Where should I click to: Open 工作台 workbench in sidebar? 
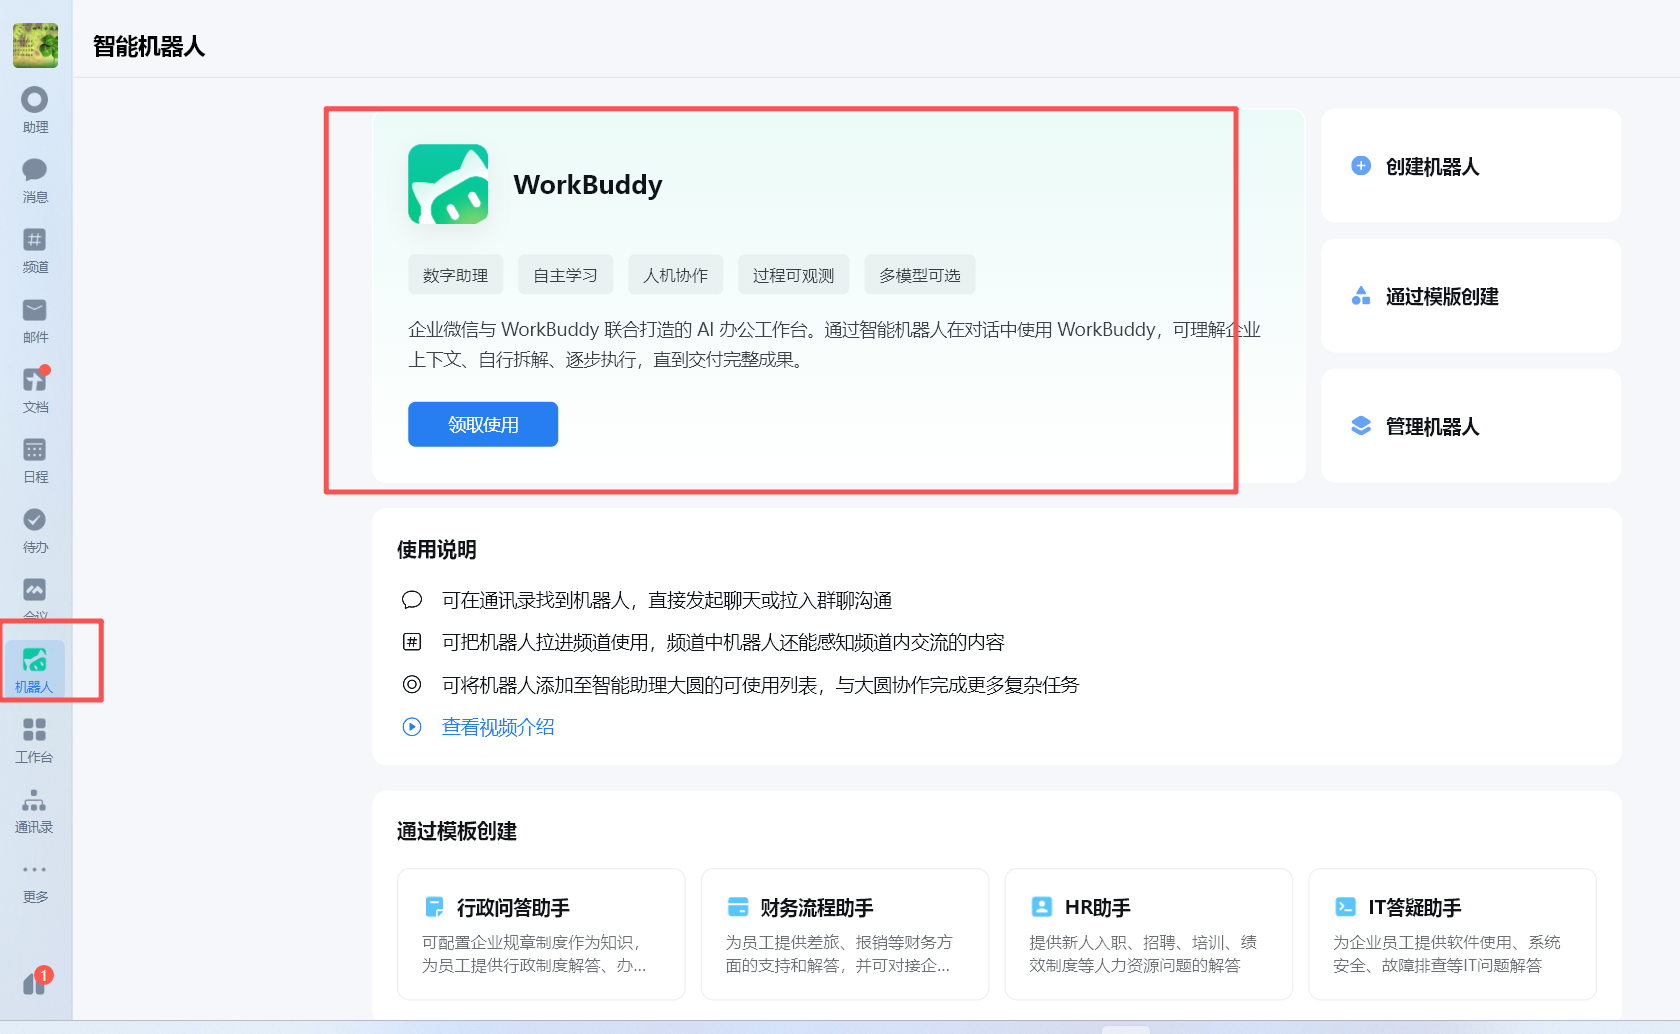coord(35,740)
